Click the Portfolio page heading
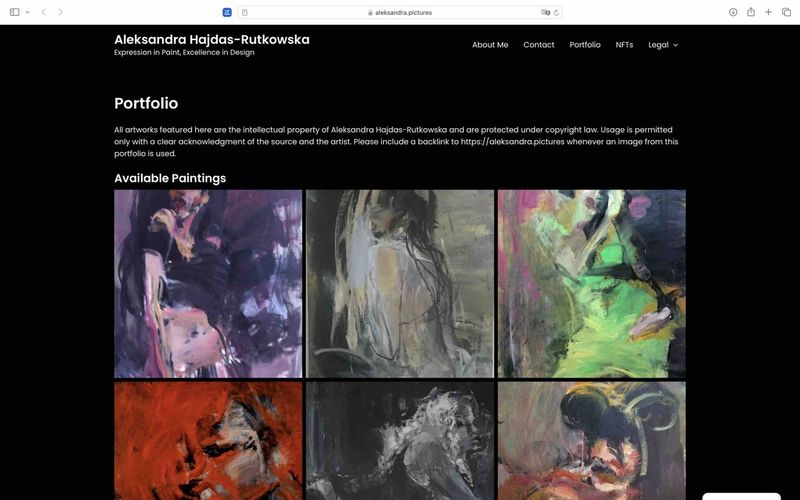800x500 pixels. coord(146,104)
